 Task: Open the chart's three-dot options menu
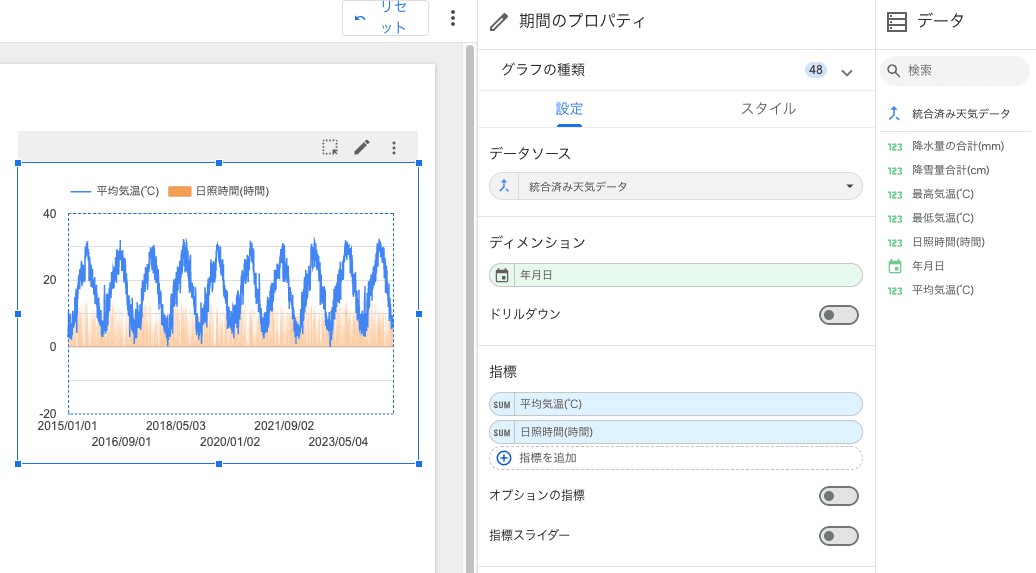[x=394, y=148]
